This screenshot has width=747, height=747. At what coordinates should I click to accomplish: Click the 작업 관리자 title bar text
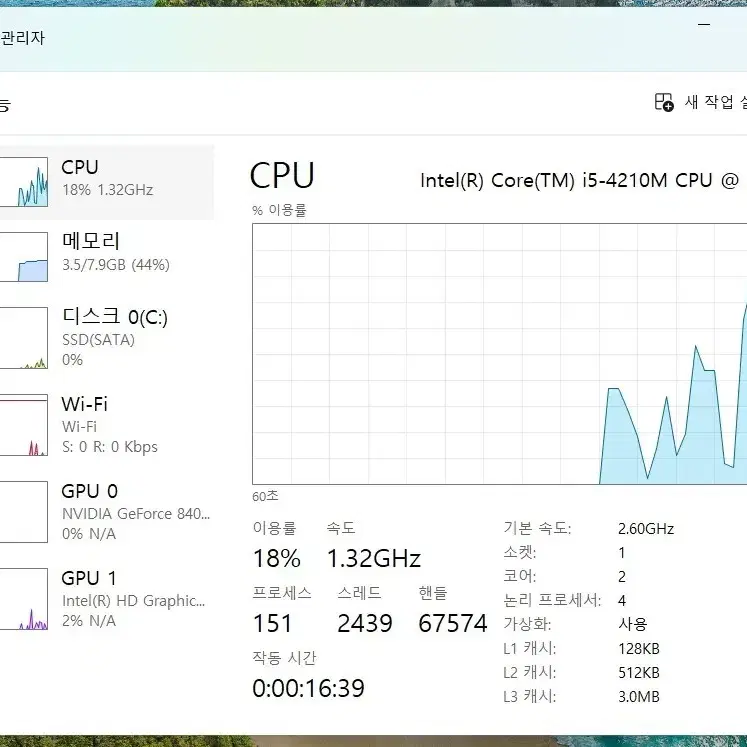[x=22, y=38]
